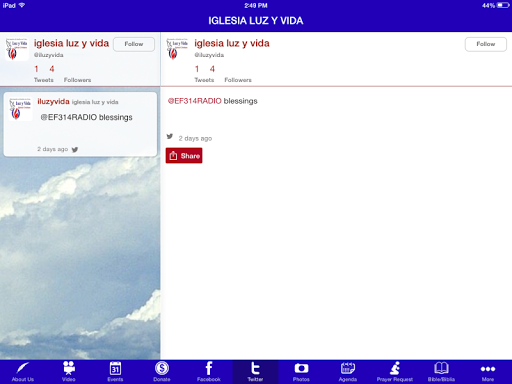Select the Twitter tab
This screenshot has height=384, width=512.
point(255,372)
